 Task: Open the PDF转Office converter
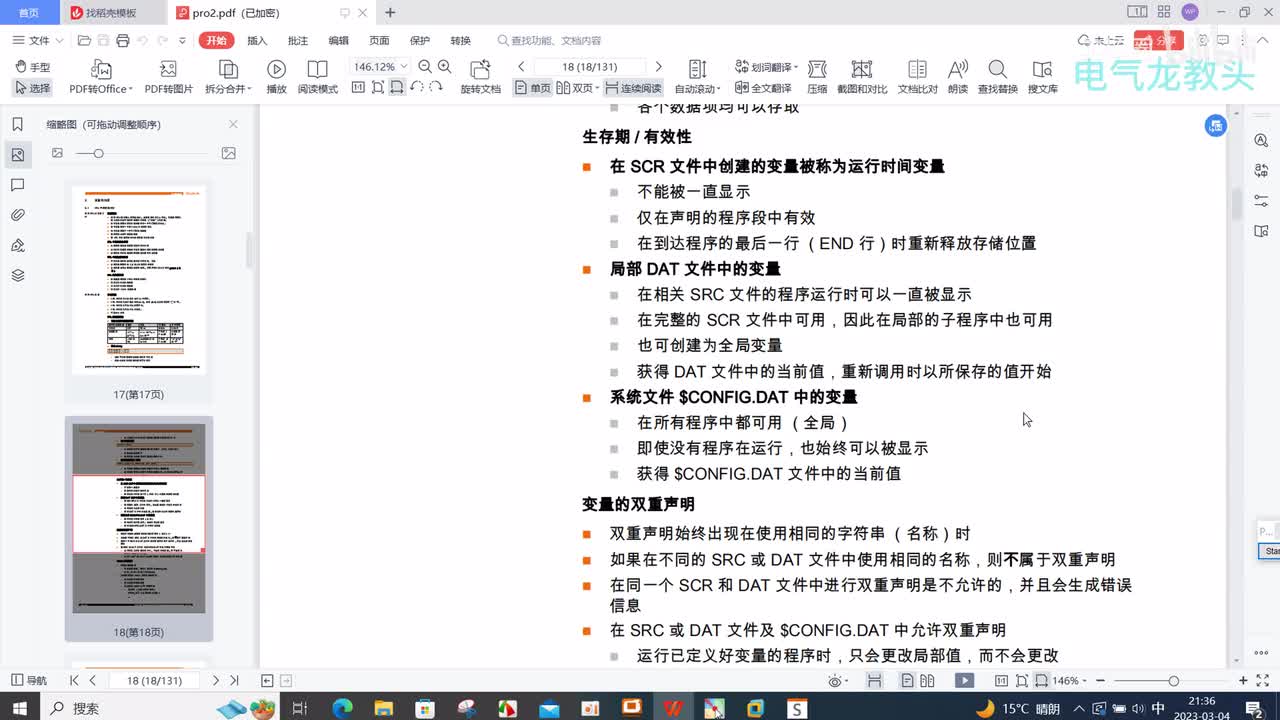click(100, 77)
